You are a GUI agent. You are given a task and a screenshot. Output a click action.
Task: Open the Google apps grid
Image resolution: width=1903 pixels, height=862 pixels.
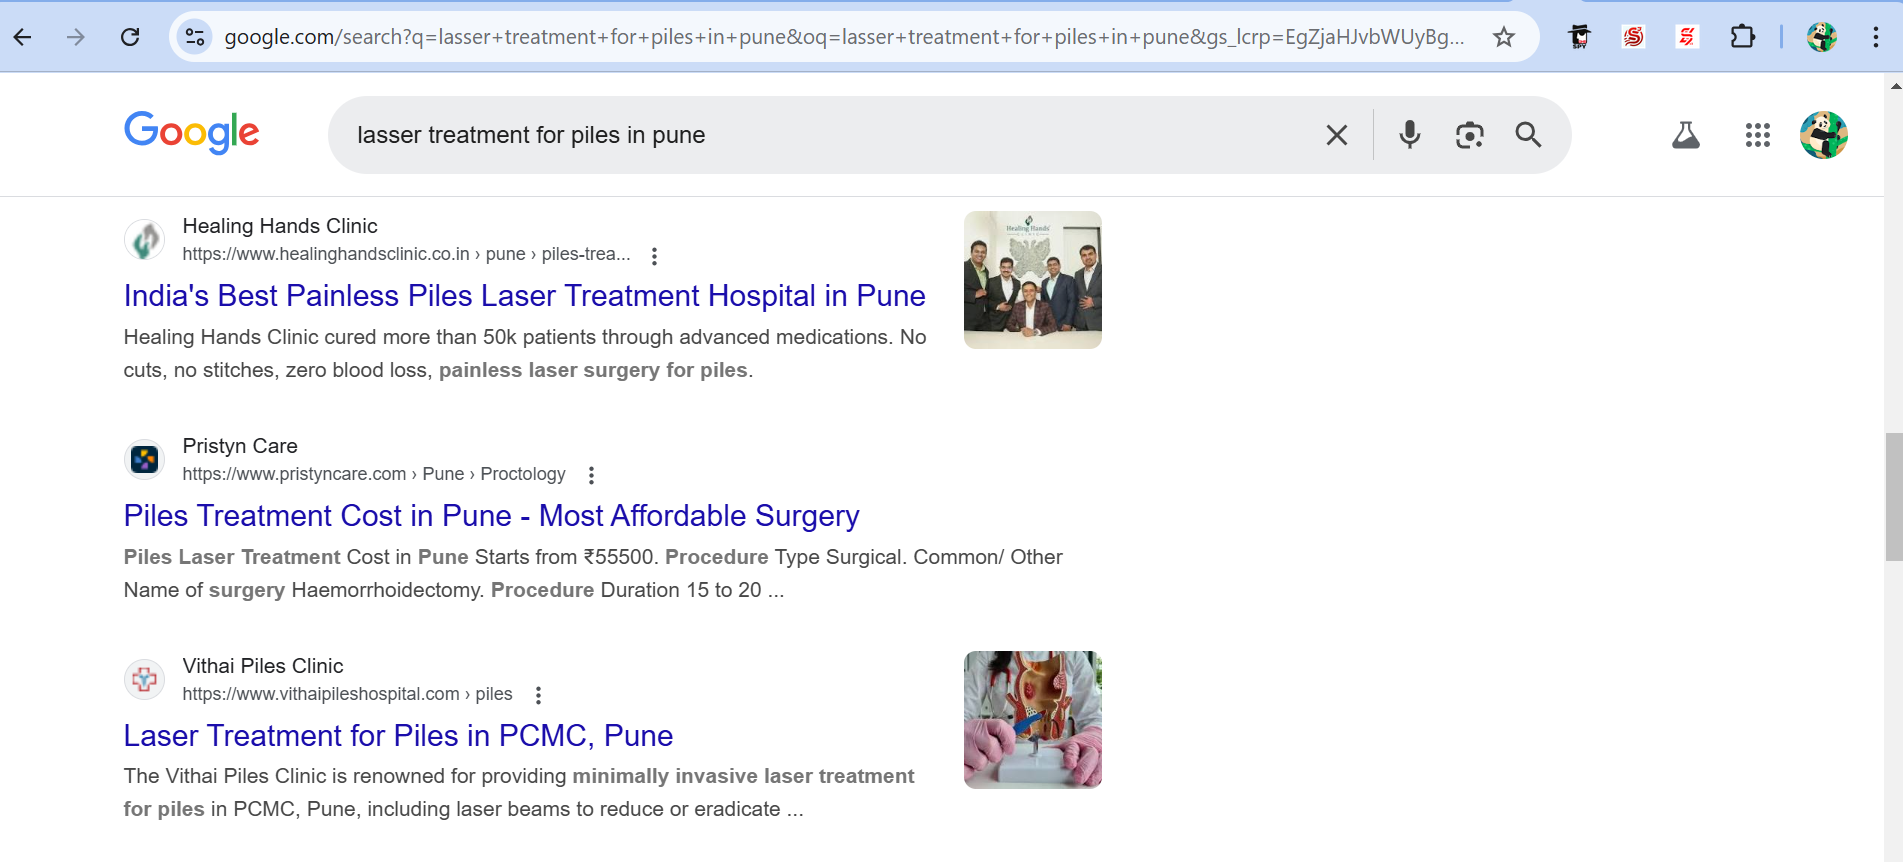point(1758,135)
